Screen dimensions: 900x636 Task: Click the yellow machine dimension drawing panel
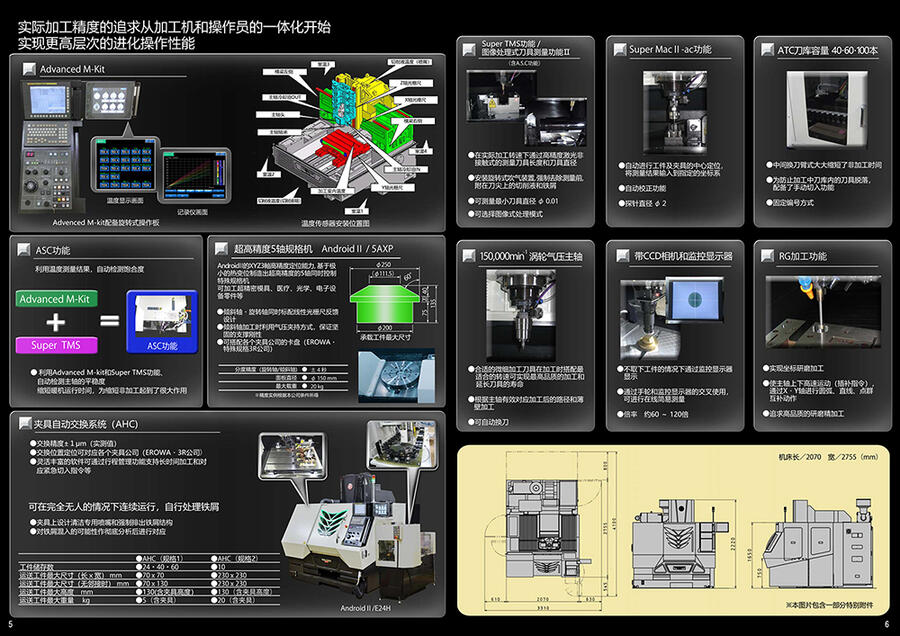674,530
